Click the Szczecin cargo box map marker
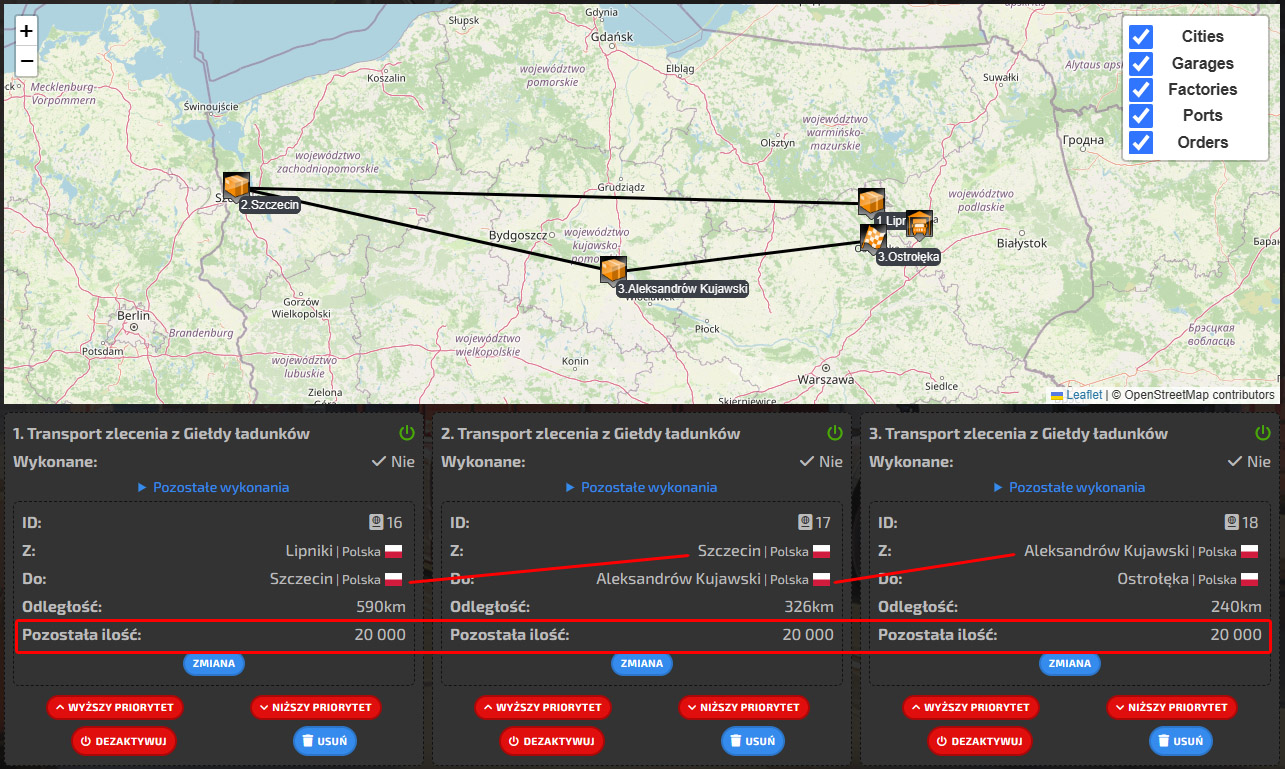 [x=236, y=186]
